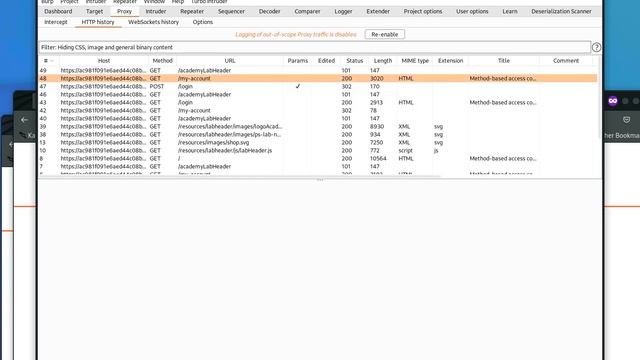
Task: Open the Sequencer tab
Action: pos(231,11)
